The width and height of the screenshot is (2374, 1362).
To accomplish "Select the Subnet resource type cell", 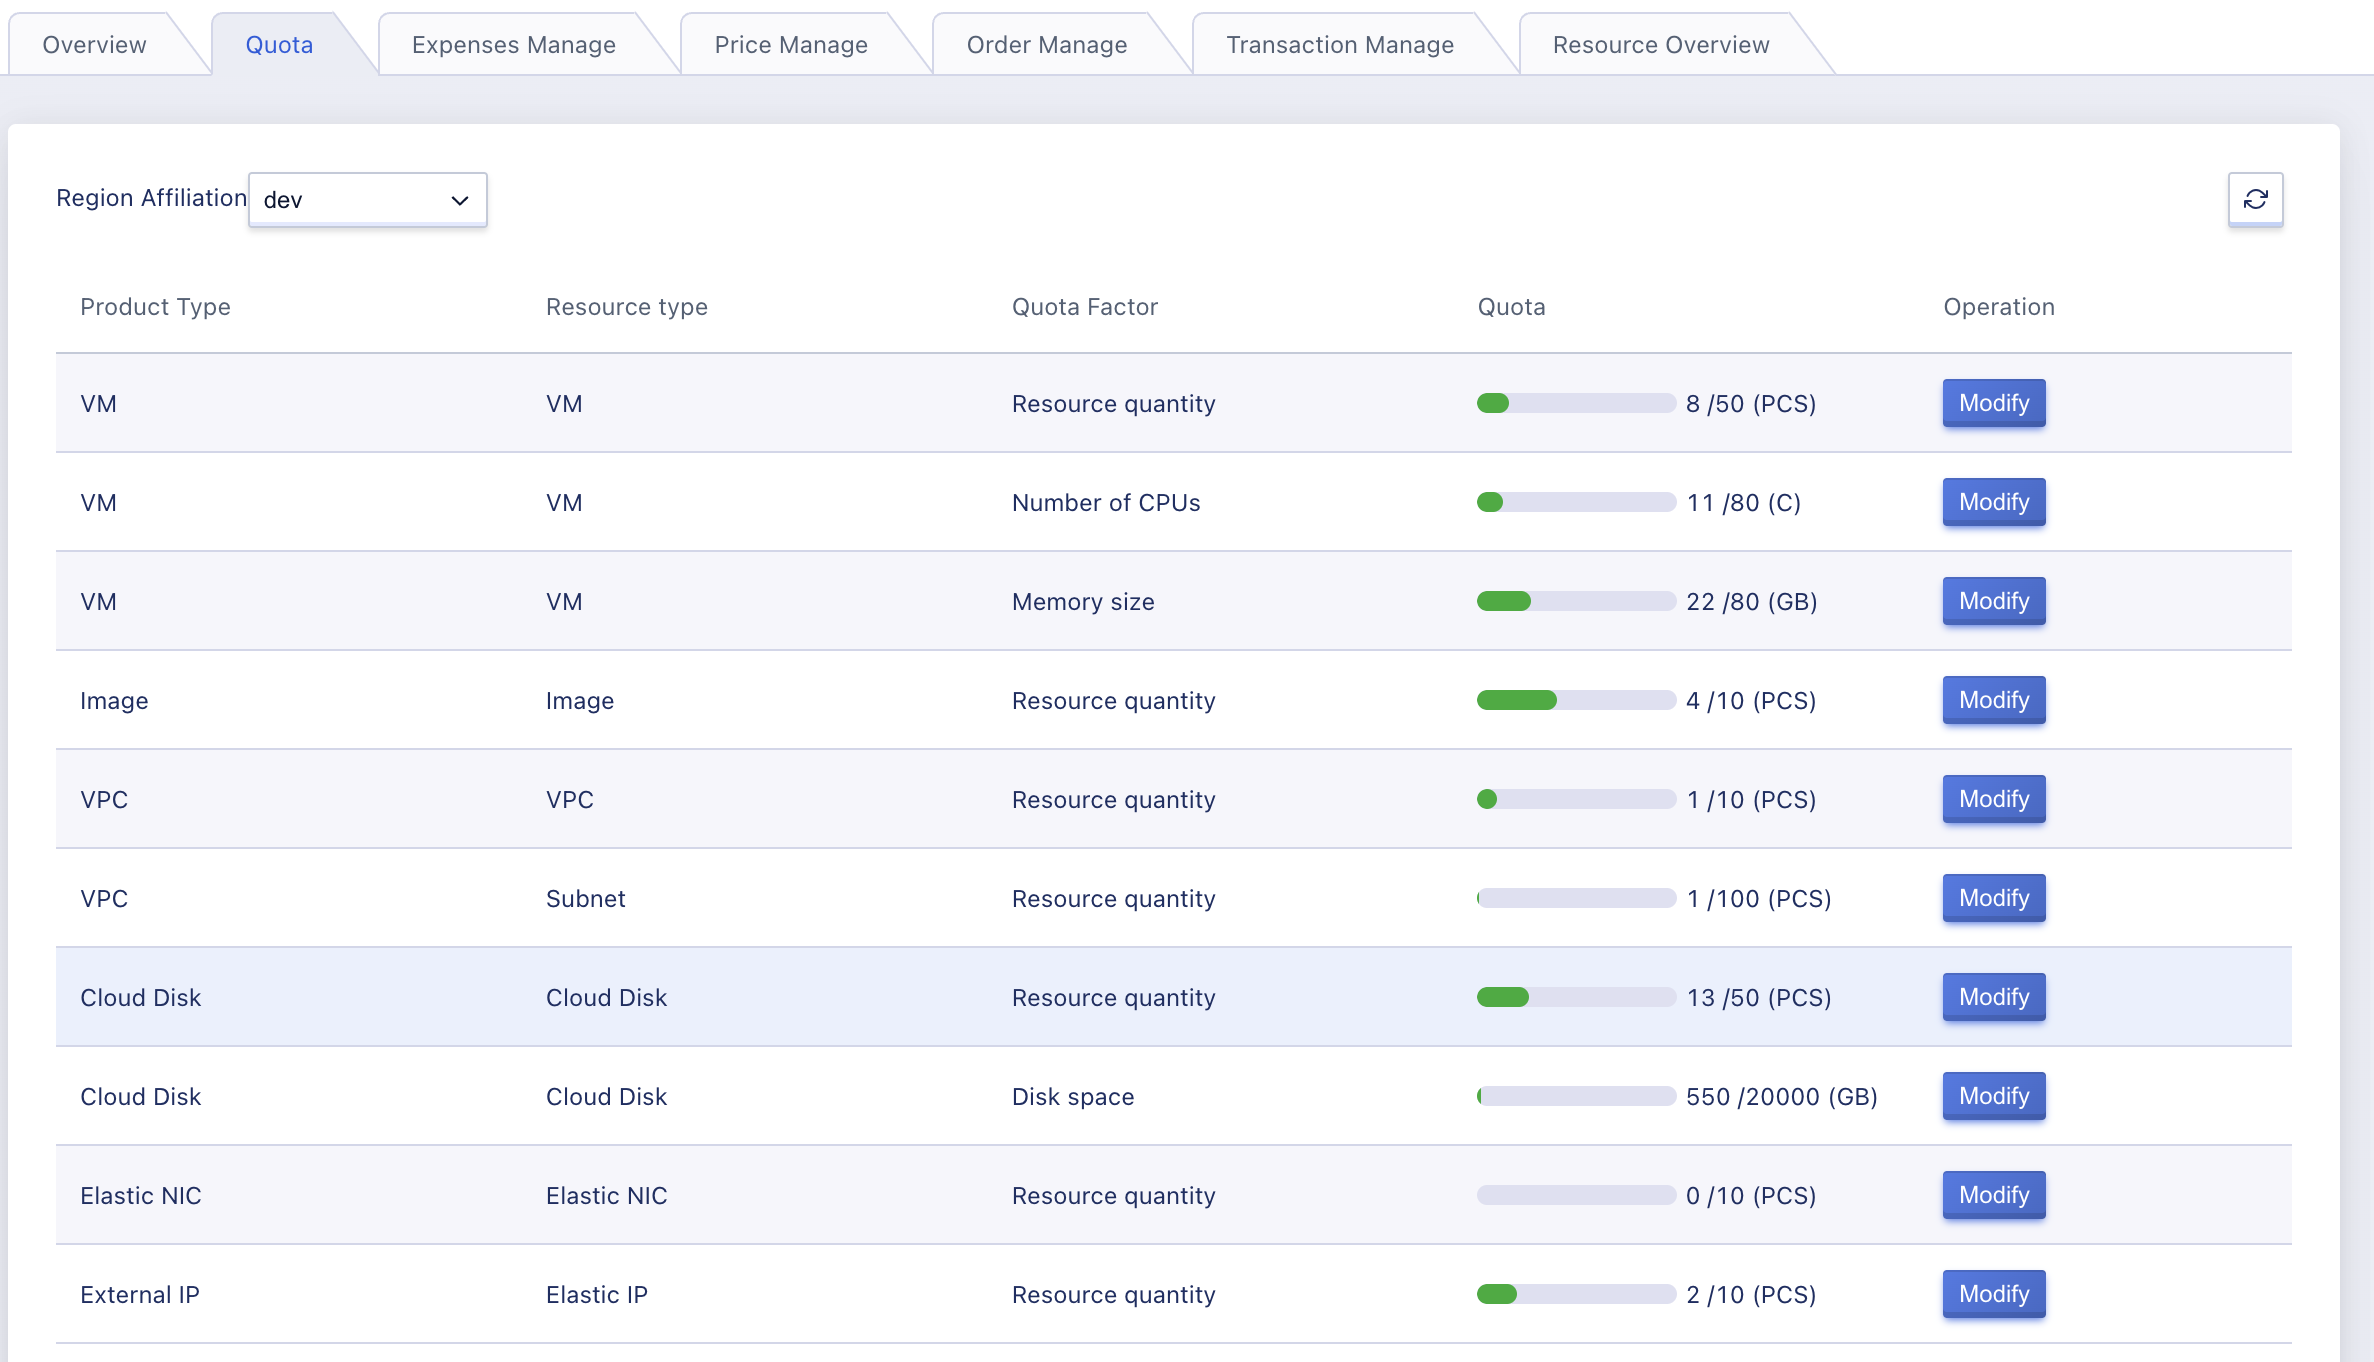I will point(586,899).
